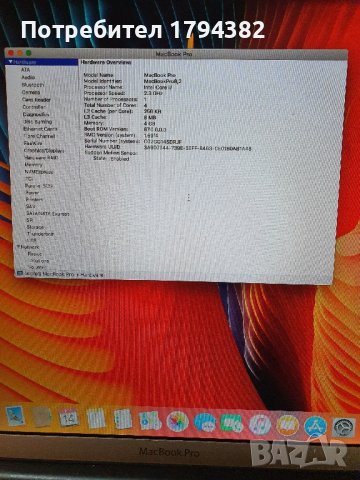Open iTunes from the Dock
Screen dimensions: 360x480
260,425
